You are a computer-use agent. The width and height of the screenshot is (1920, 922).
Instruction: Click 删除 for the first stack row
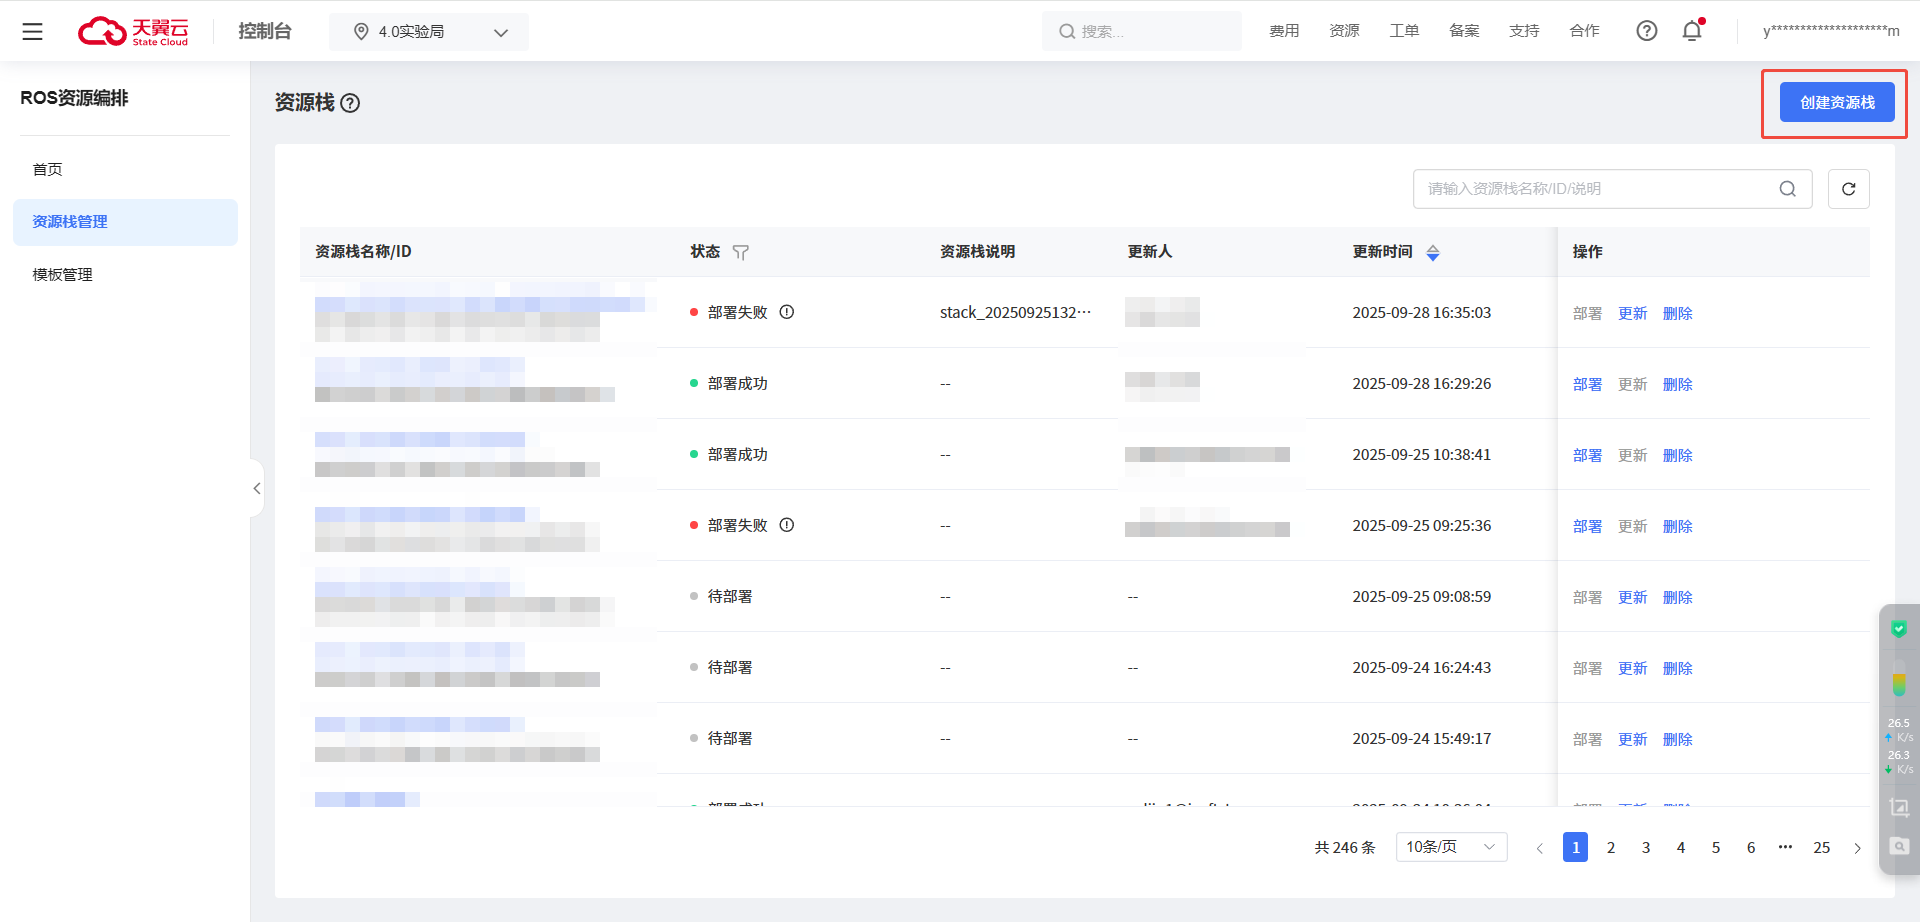point(1677,314)
